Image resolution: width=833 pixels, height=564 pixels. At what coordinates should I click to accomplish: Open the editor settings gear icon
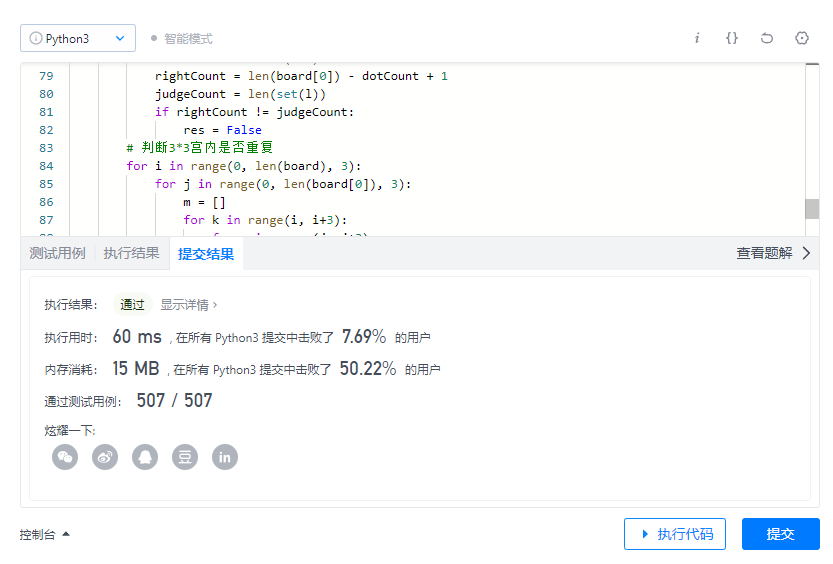click(802, 38)
